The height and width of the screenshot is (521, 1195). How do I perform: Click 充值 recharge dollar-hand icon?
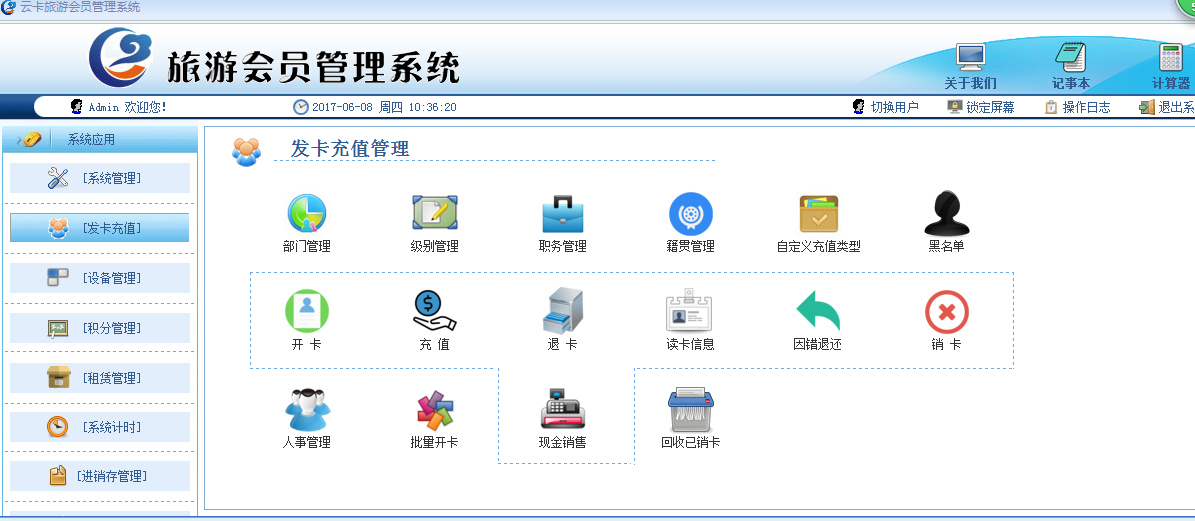coord(434,311)
